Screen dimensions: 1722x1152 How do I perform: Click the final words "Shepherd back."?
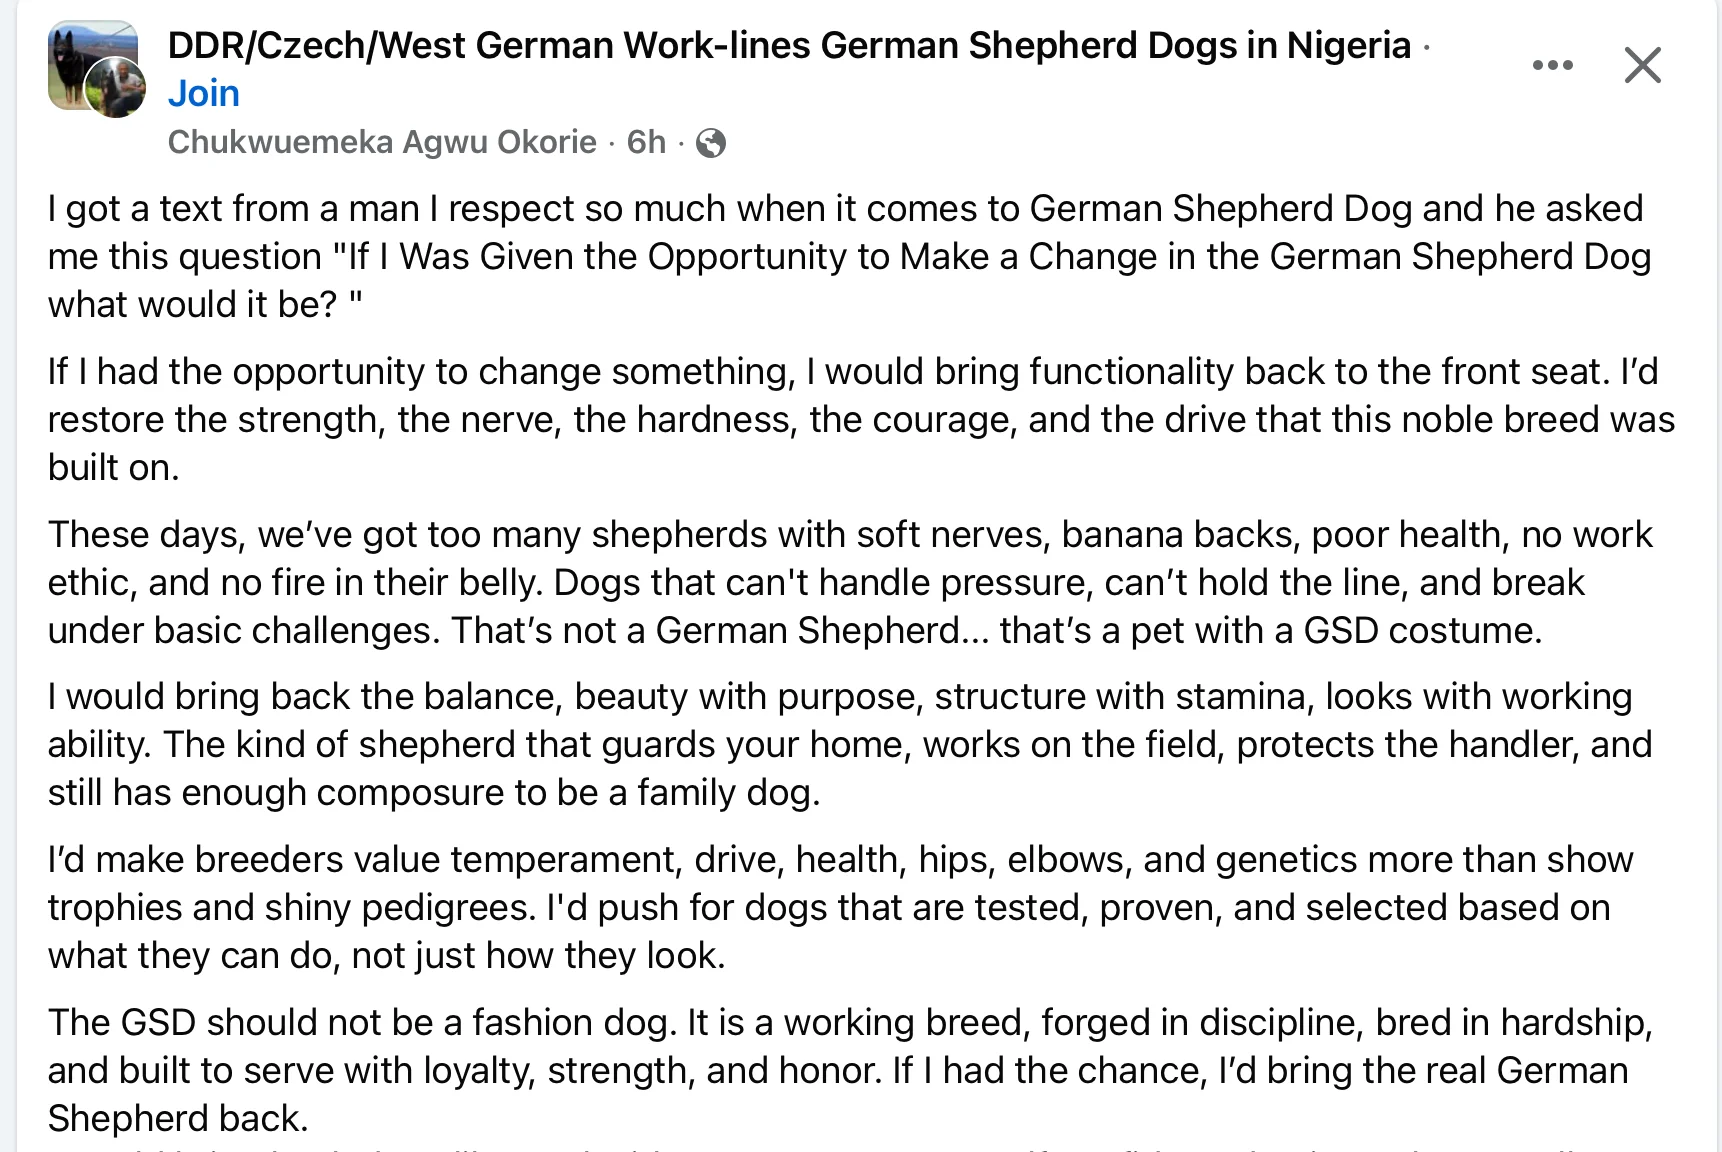click(x=178, y=1118)
